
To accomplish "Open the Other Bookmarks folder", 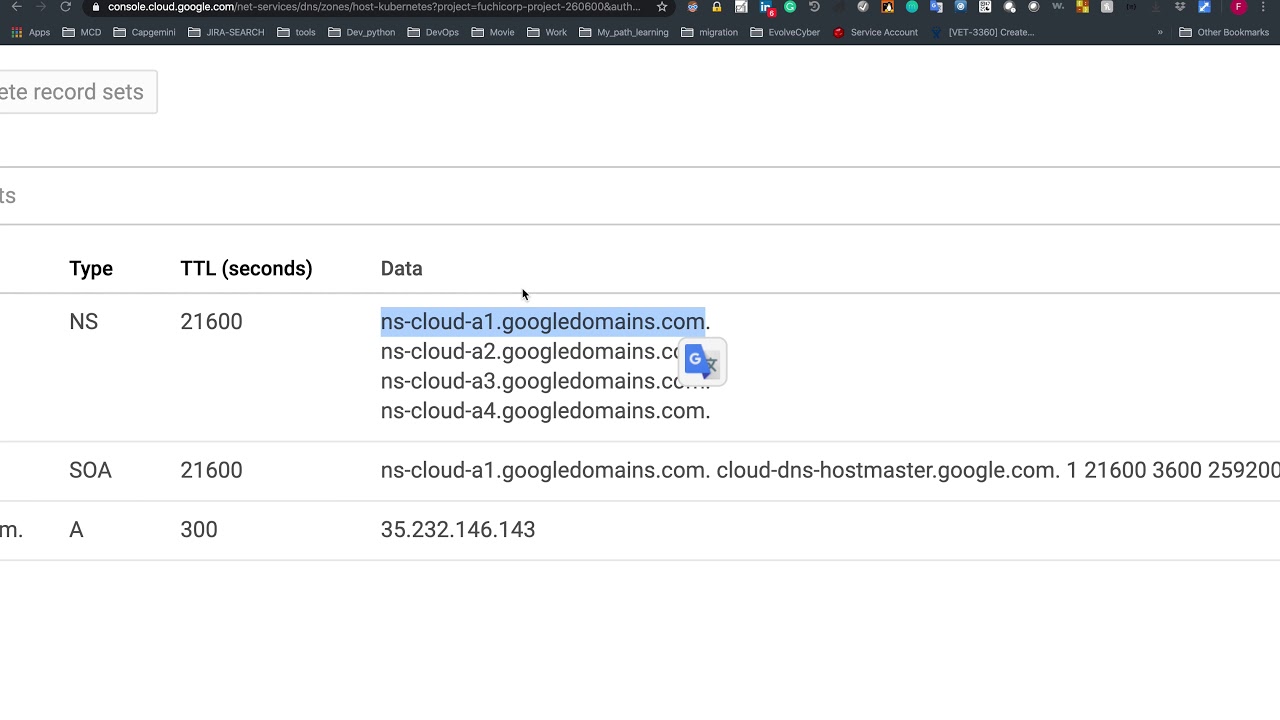I will tap(1224, 32).
